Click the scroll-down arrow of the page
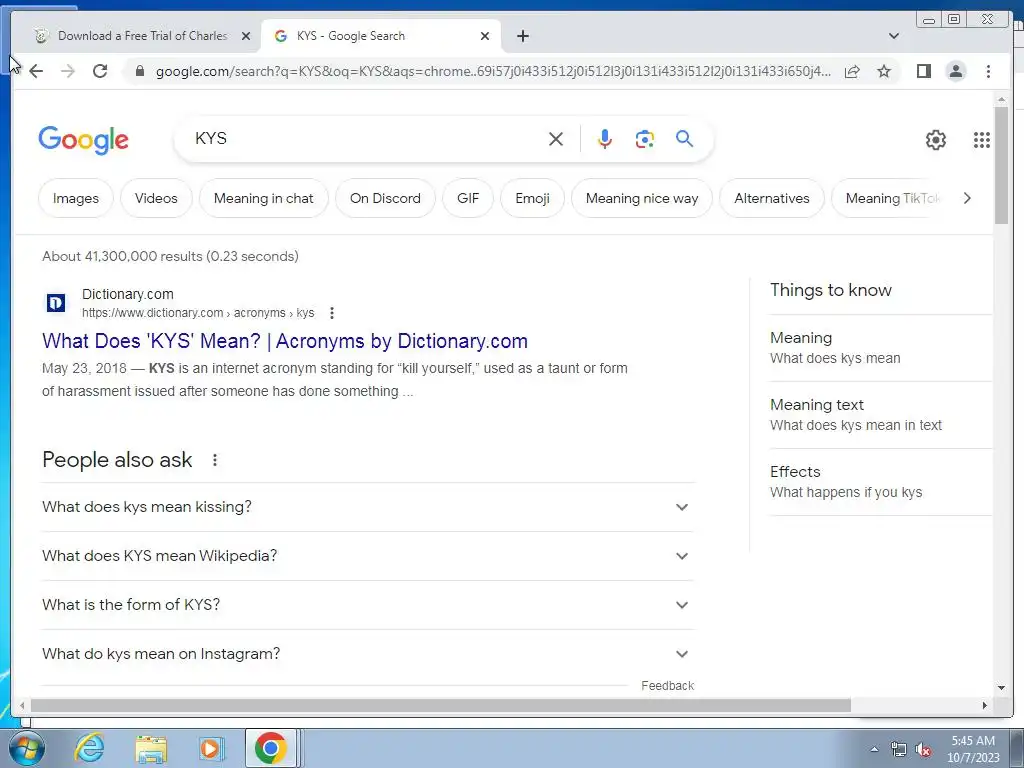This screenshot has height=768, width=1024. (x=1001, y=688)
